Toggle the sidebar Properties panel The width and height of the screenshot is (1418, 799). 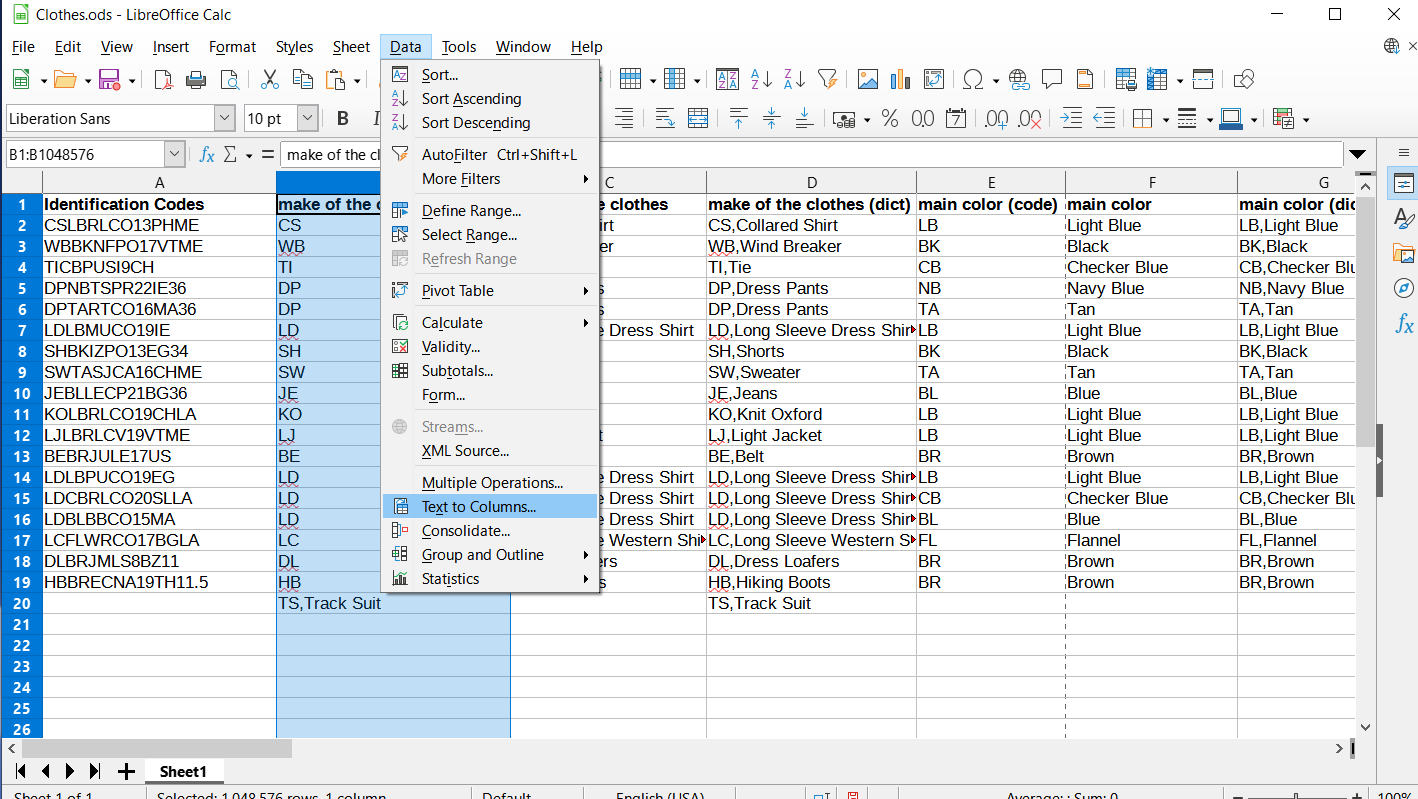coord(1403,183)
